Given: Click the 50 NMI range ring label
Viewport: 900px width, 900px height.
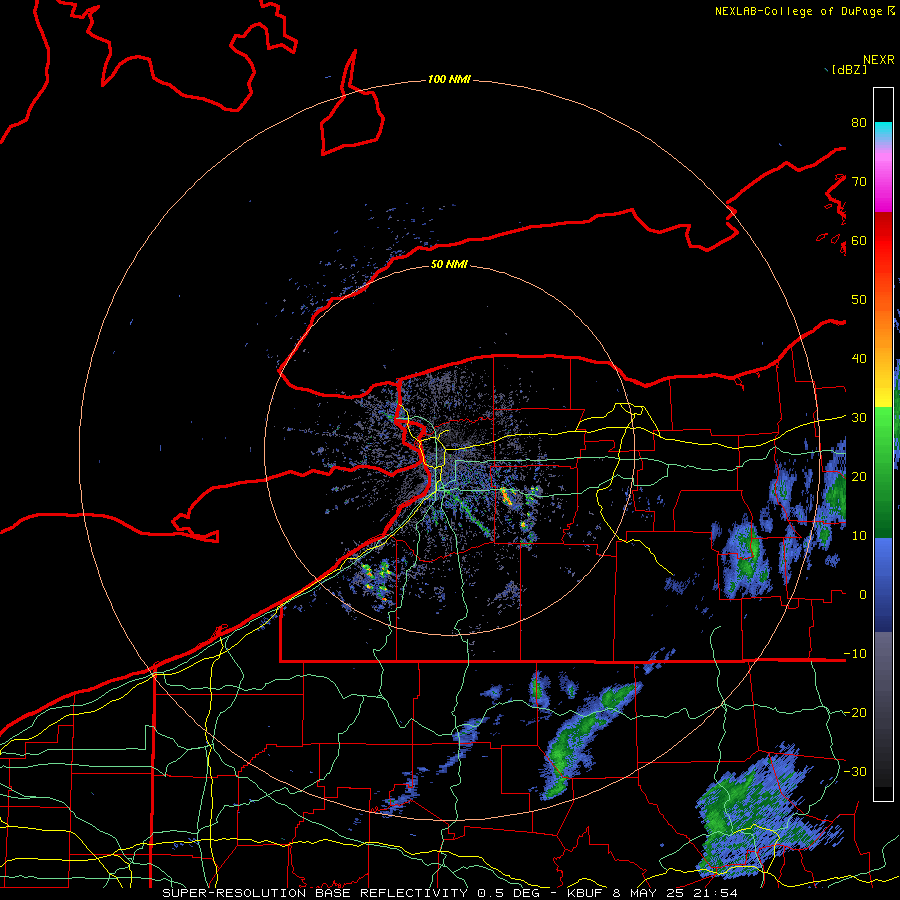Looking at the screenshot, I should [449, 264].
